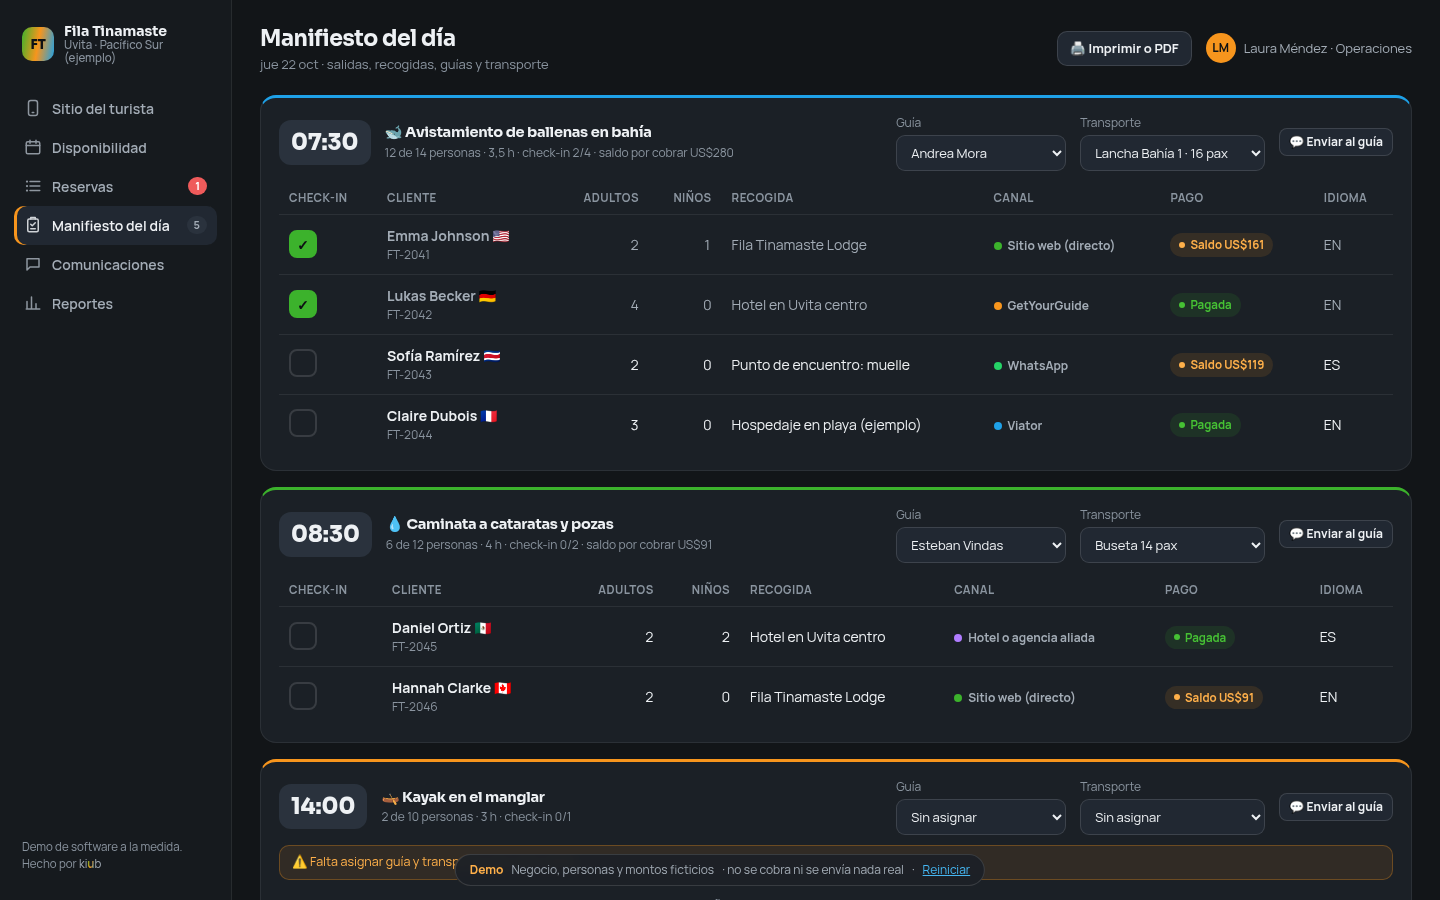Open the Andrea Mora guide dropdown
Viewport: 1440px width, 900px height.
coord(981,153)
